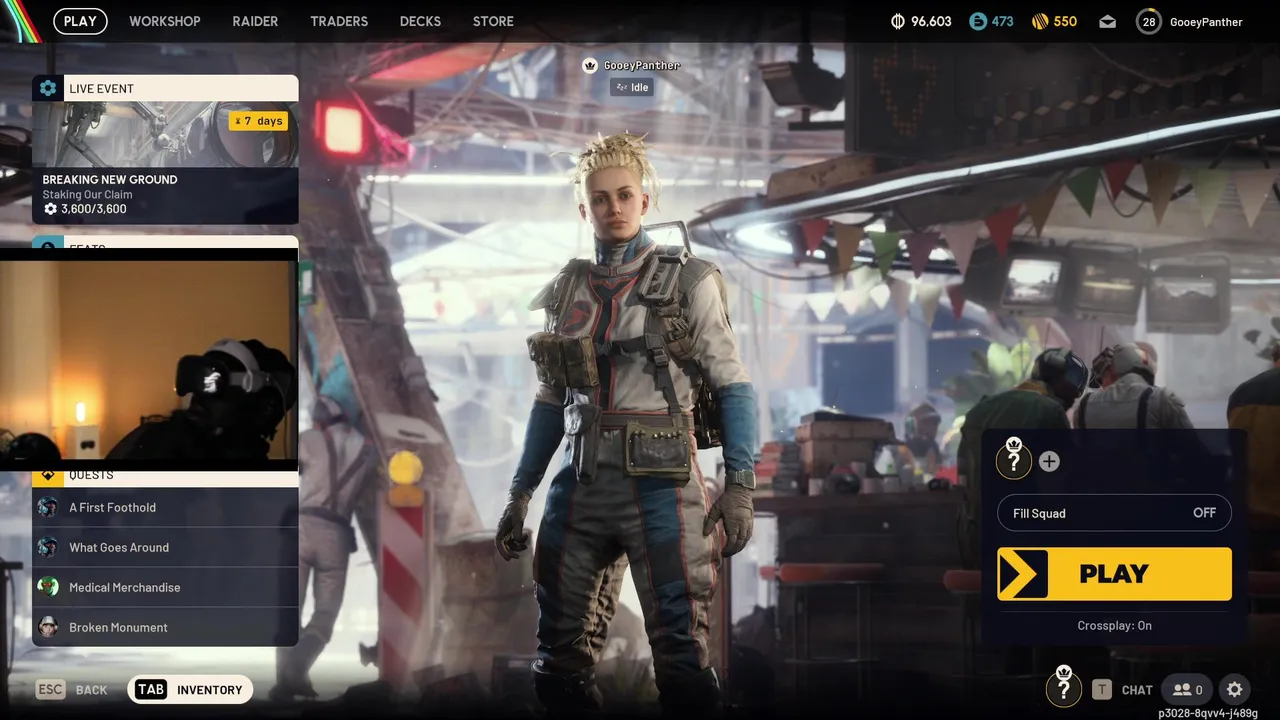This screenshot has height=720, width=1280.
Task: Click the level 28 badge
Action: pyautogui.click(x=1149, y=22)
